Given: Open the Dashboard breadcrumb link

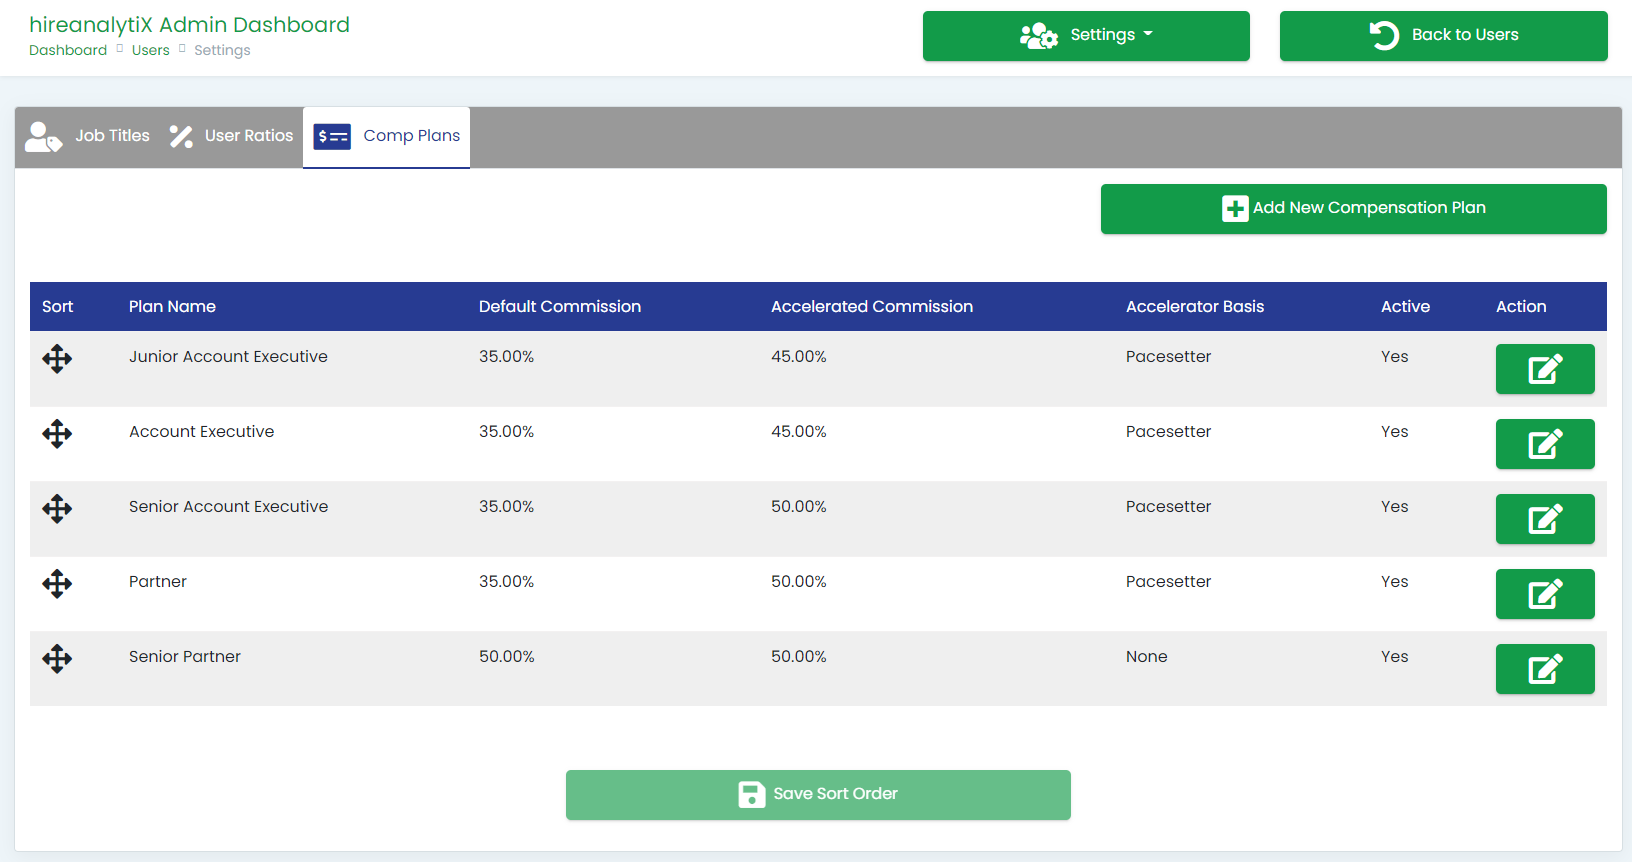Looking at the screenshot, I should tap(68, 50).
